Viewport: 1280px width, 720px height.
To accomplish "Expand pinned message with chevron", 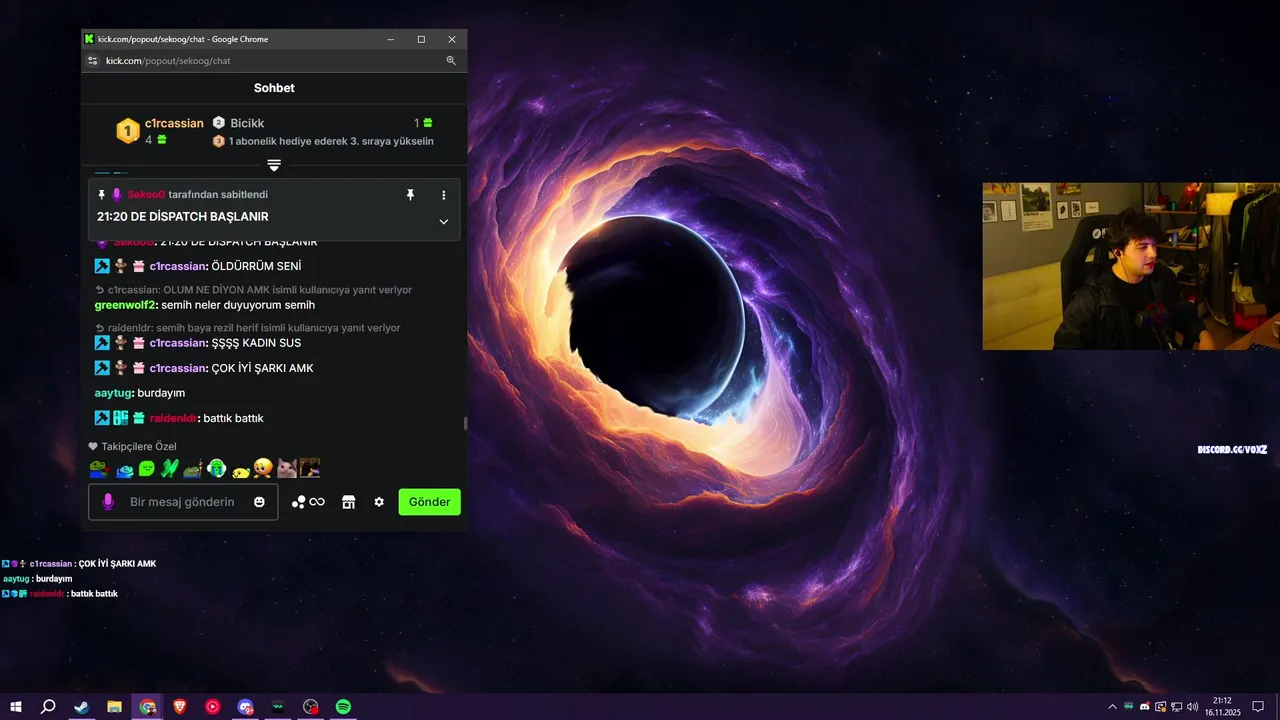I will pyautogui.click(x=444, y=222).
